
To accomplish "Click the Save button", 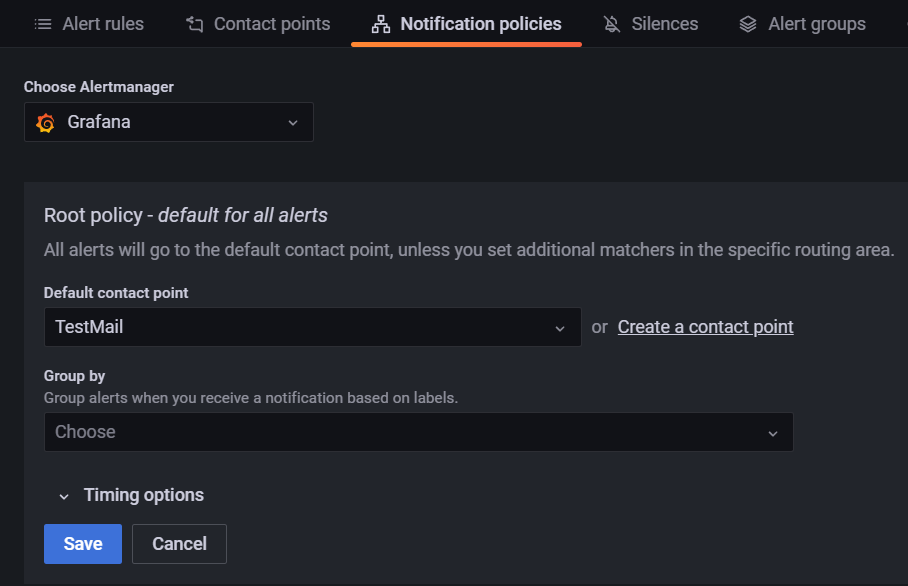I will coord(83,544).
